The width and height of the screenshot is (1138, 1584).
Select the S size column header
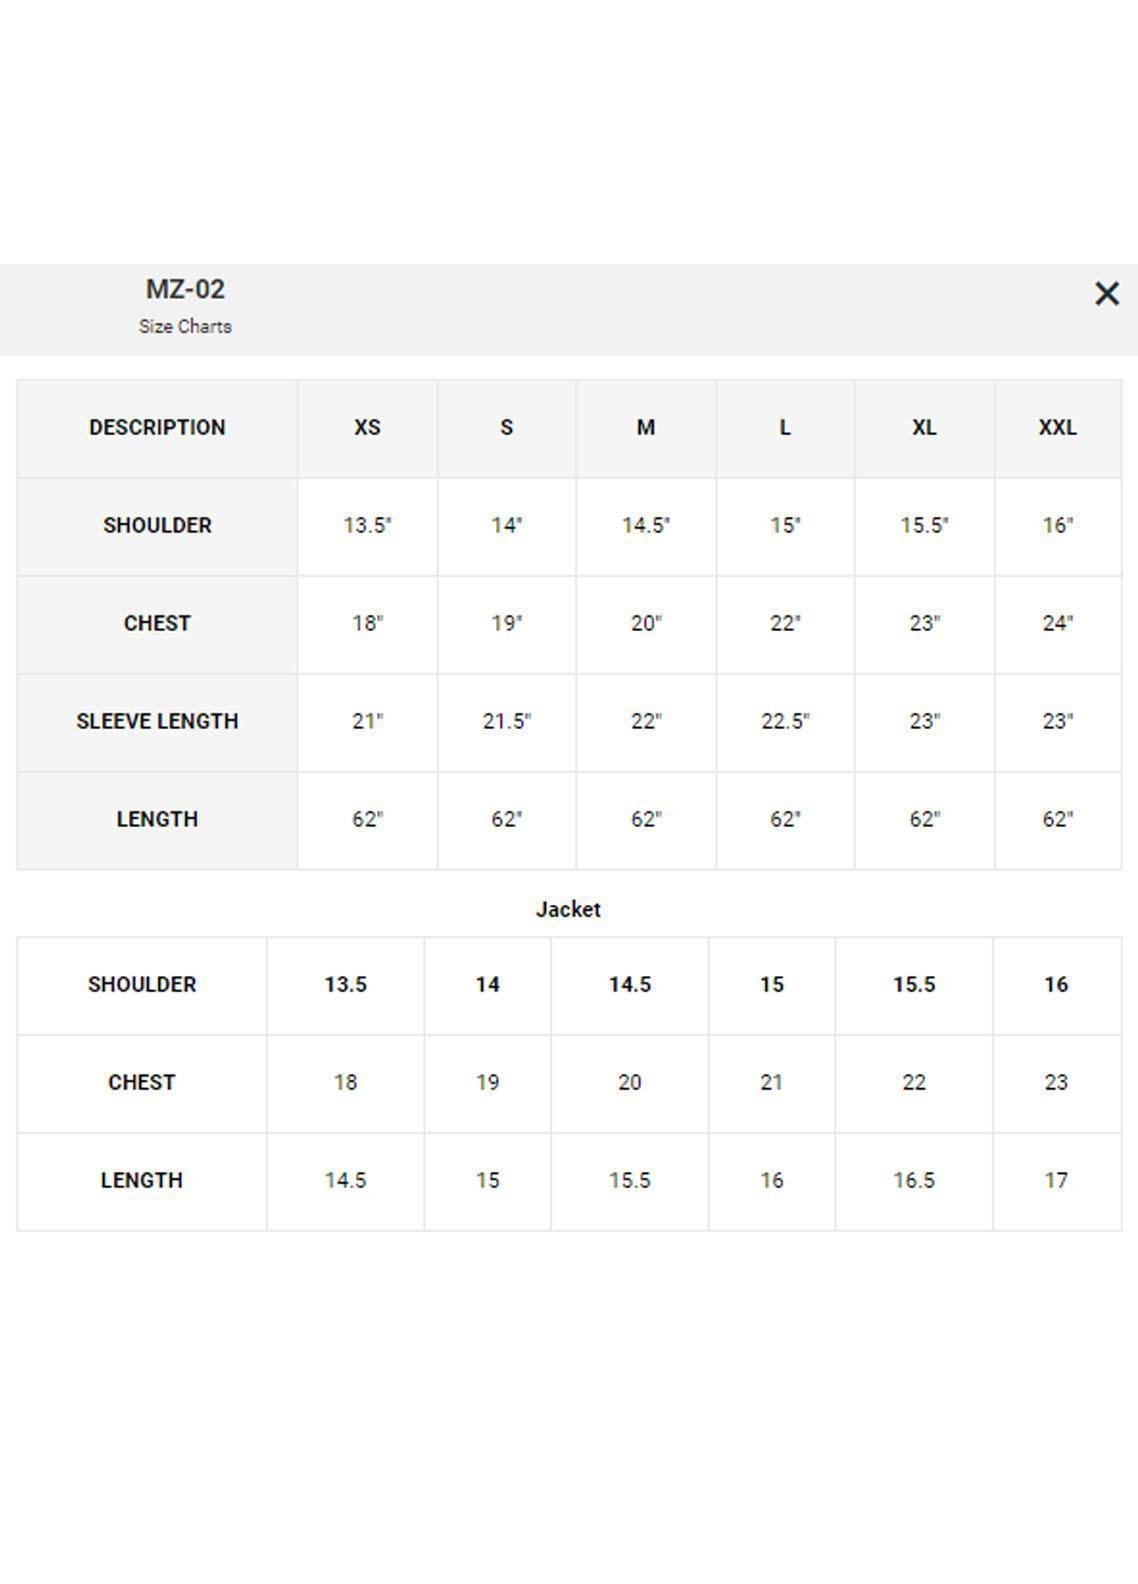tap(507, 428)
